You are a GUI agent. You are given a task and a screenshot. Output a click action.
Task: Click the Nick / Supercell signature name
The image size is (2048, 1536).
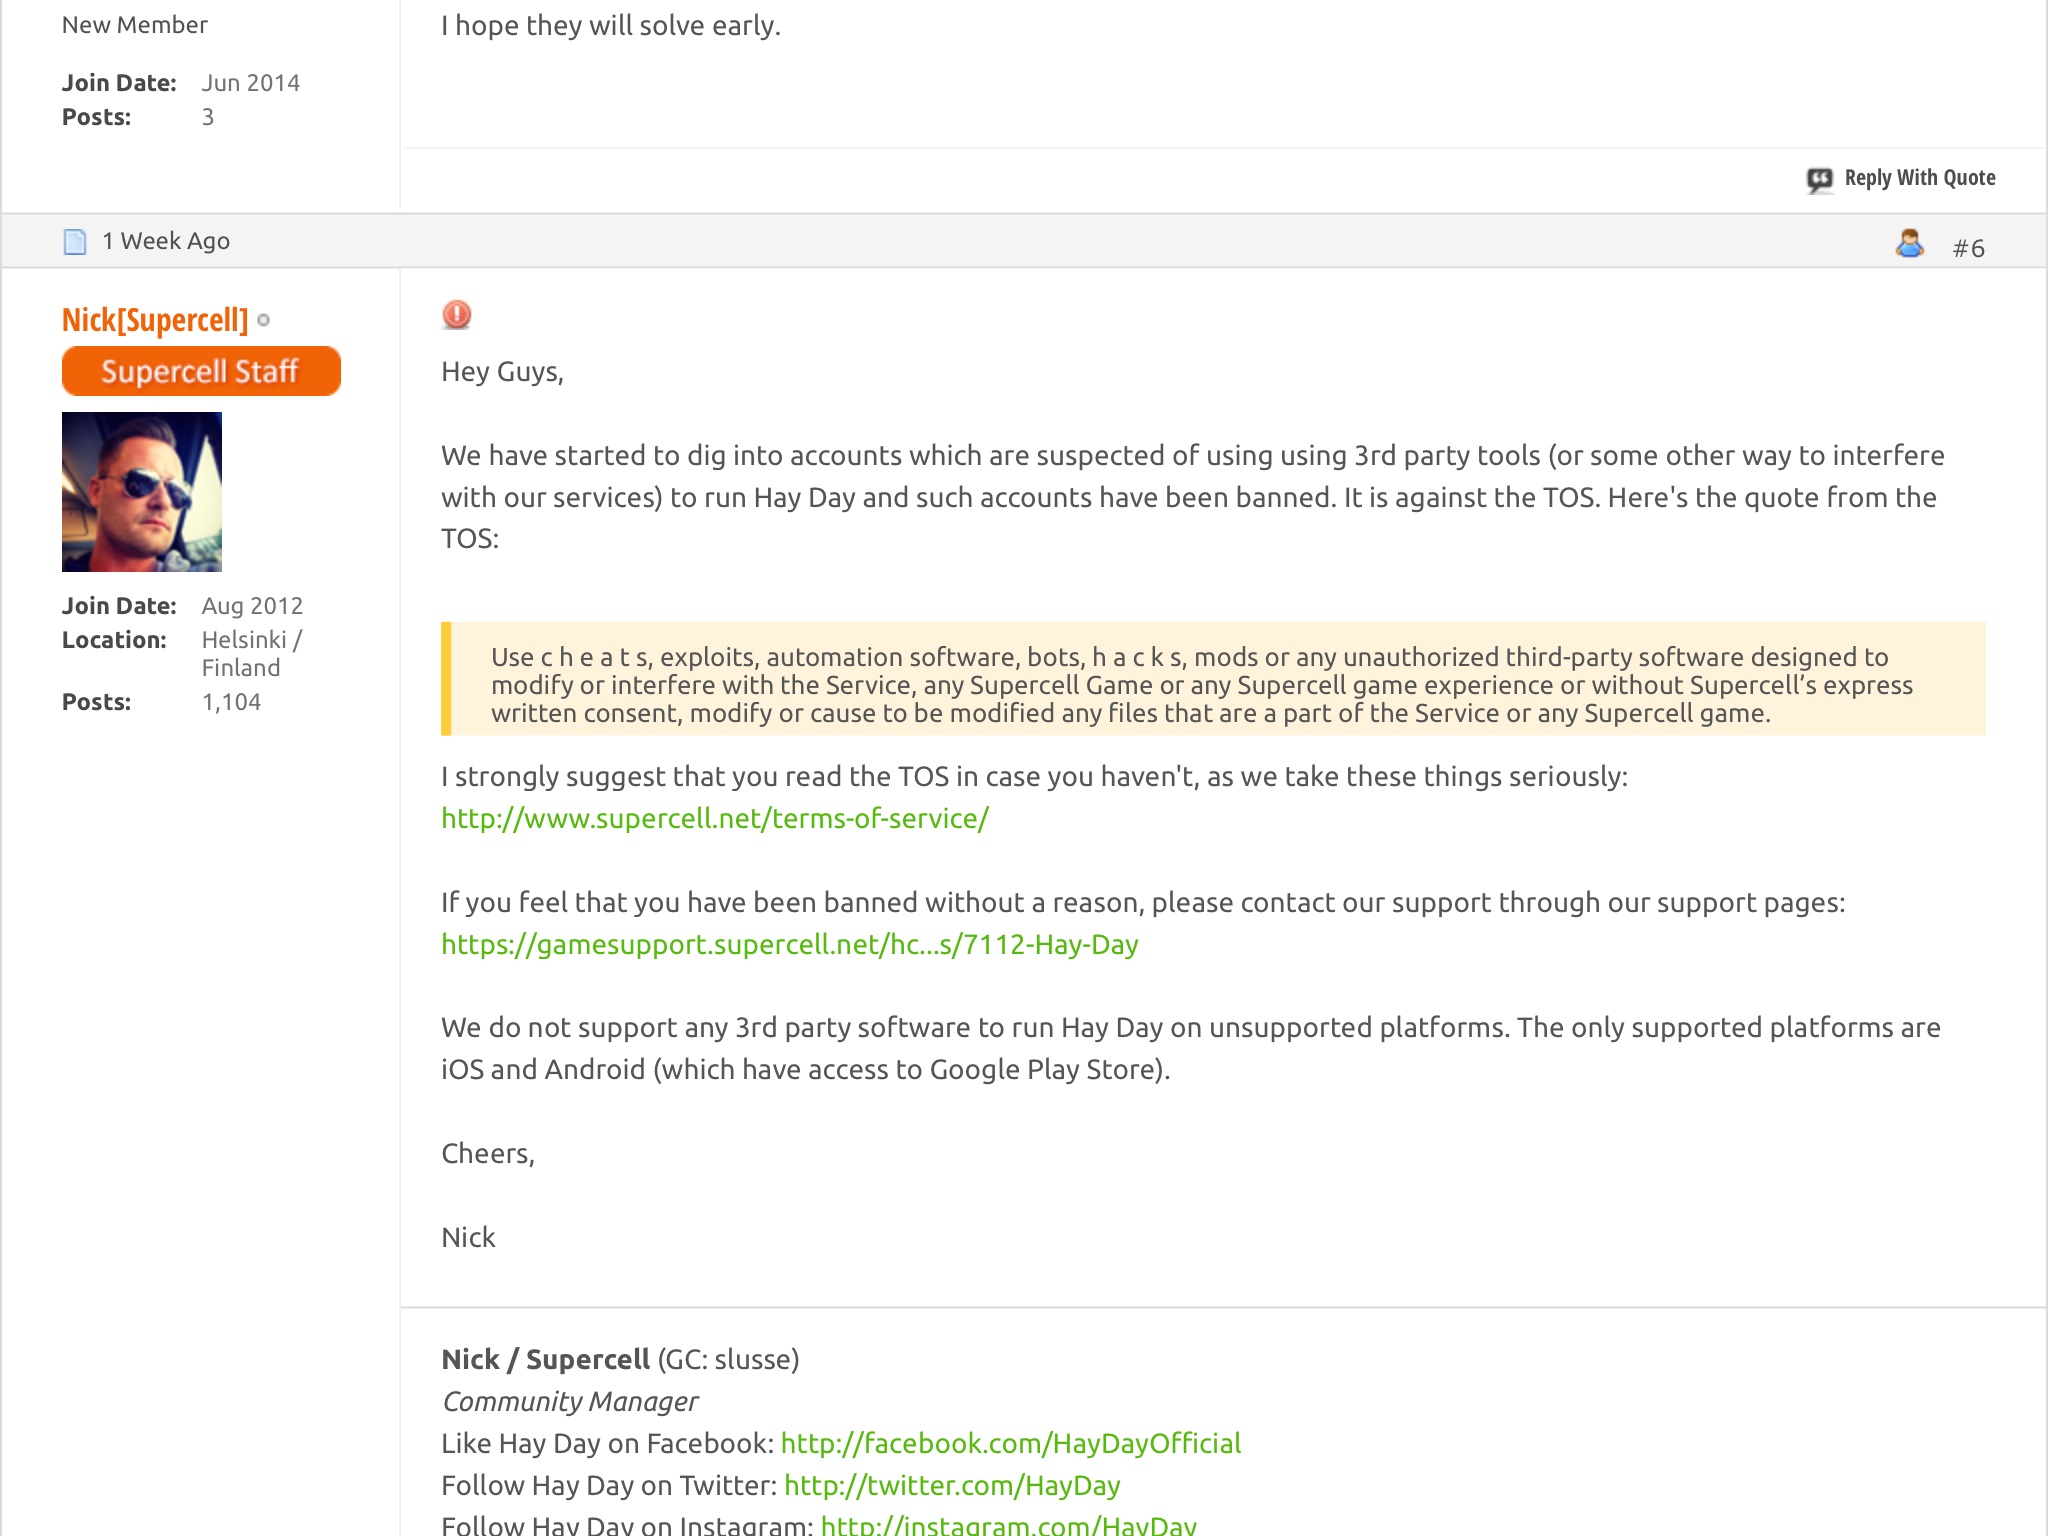(x=546, y=1360)
